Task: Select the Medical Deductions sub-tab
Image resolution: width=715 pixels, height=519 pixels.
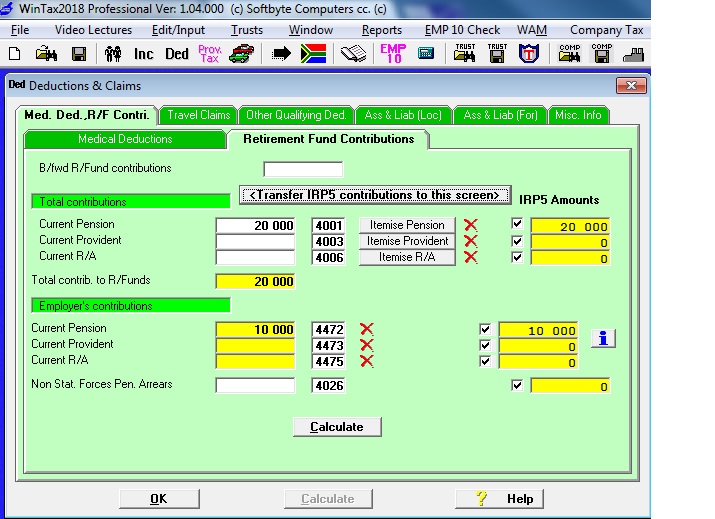Action: (x=125, y=139)
